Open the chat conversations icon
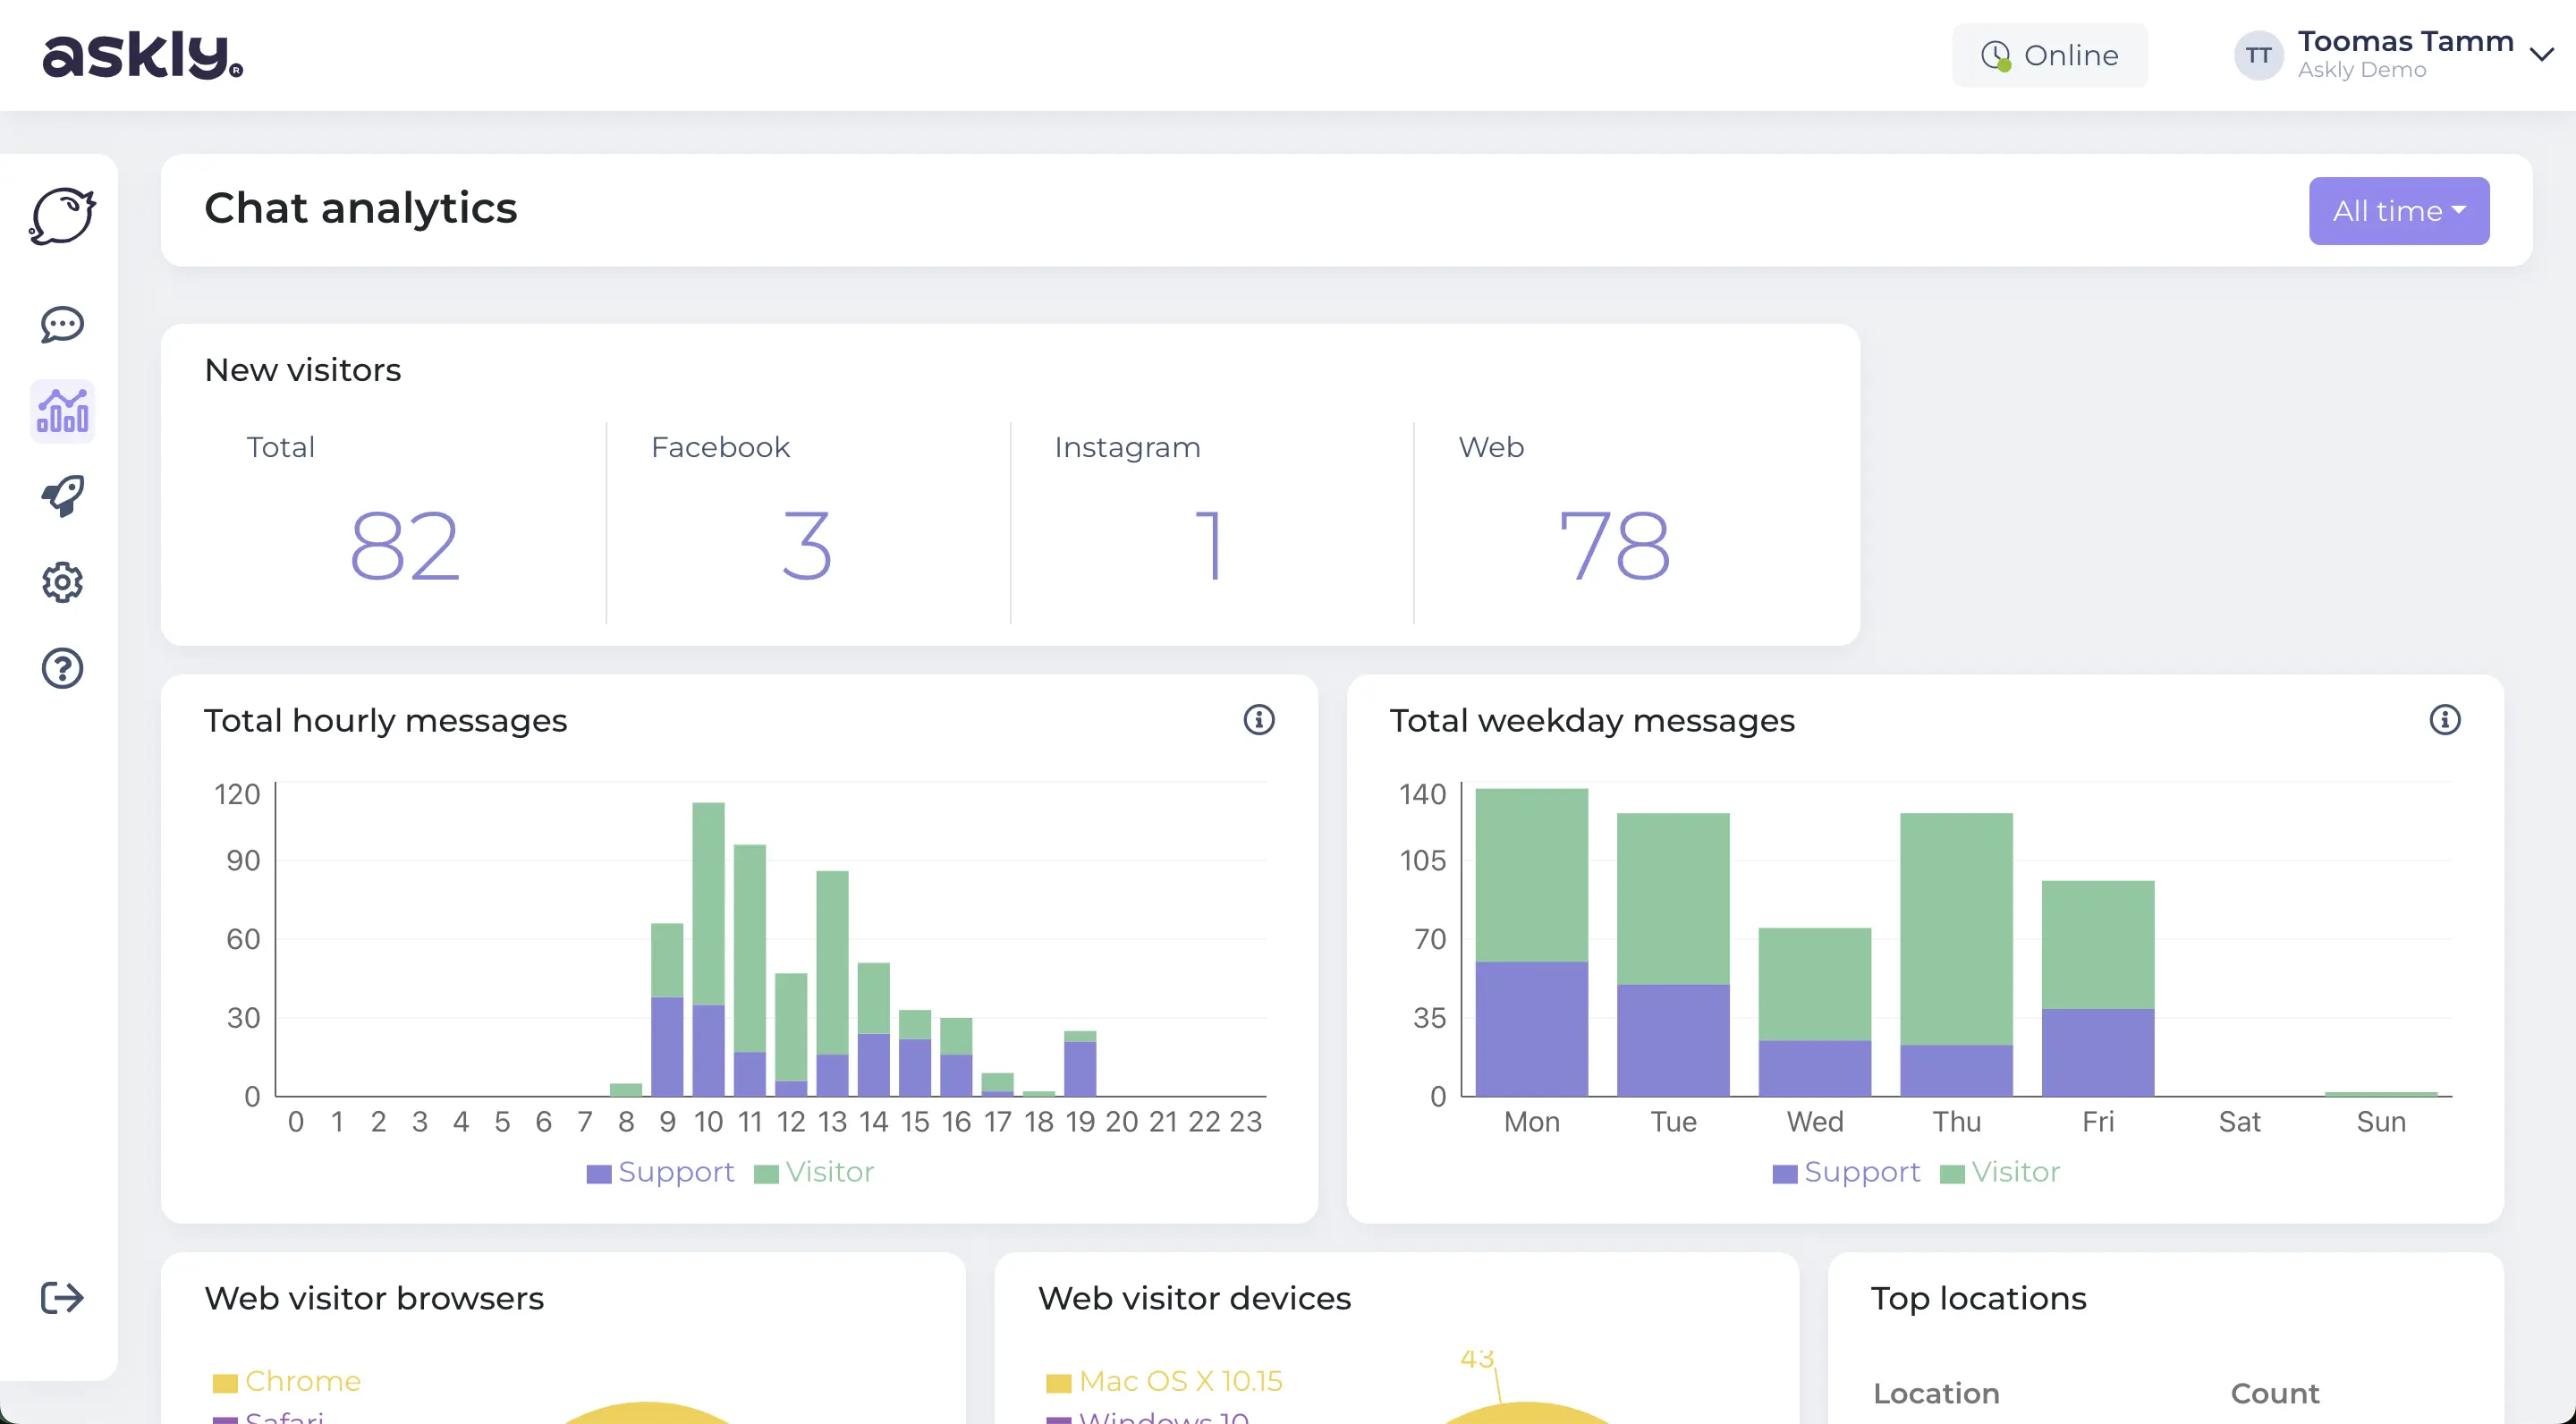 coord(62,325)
